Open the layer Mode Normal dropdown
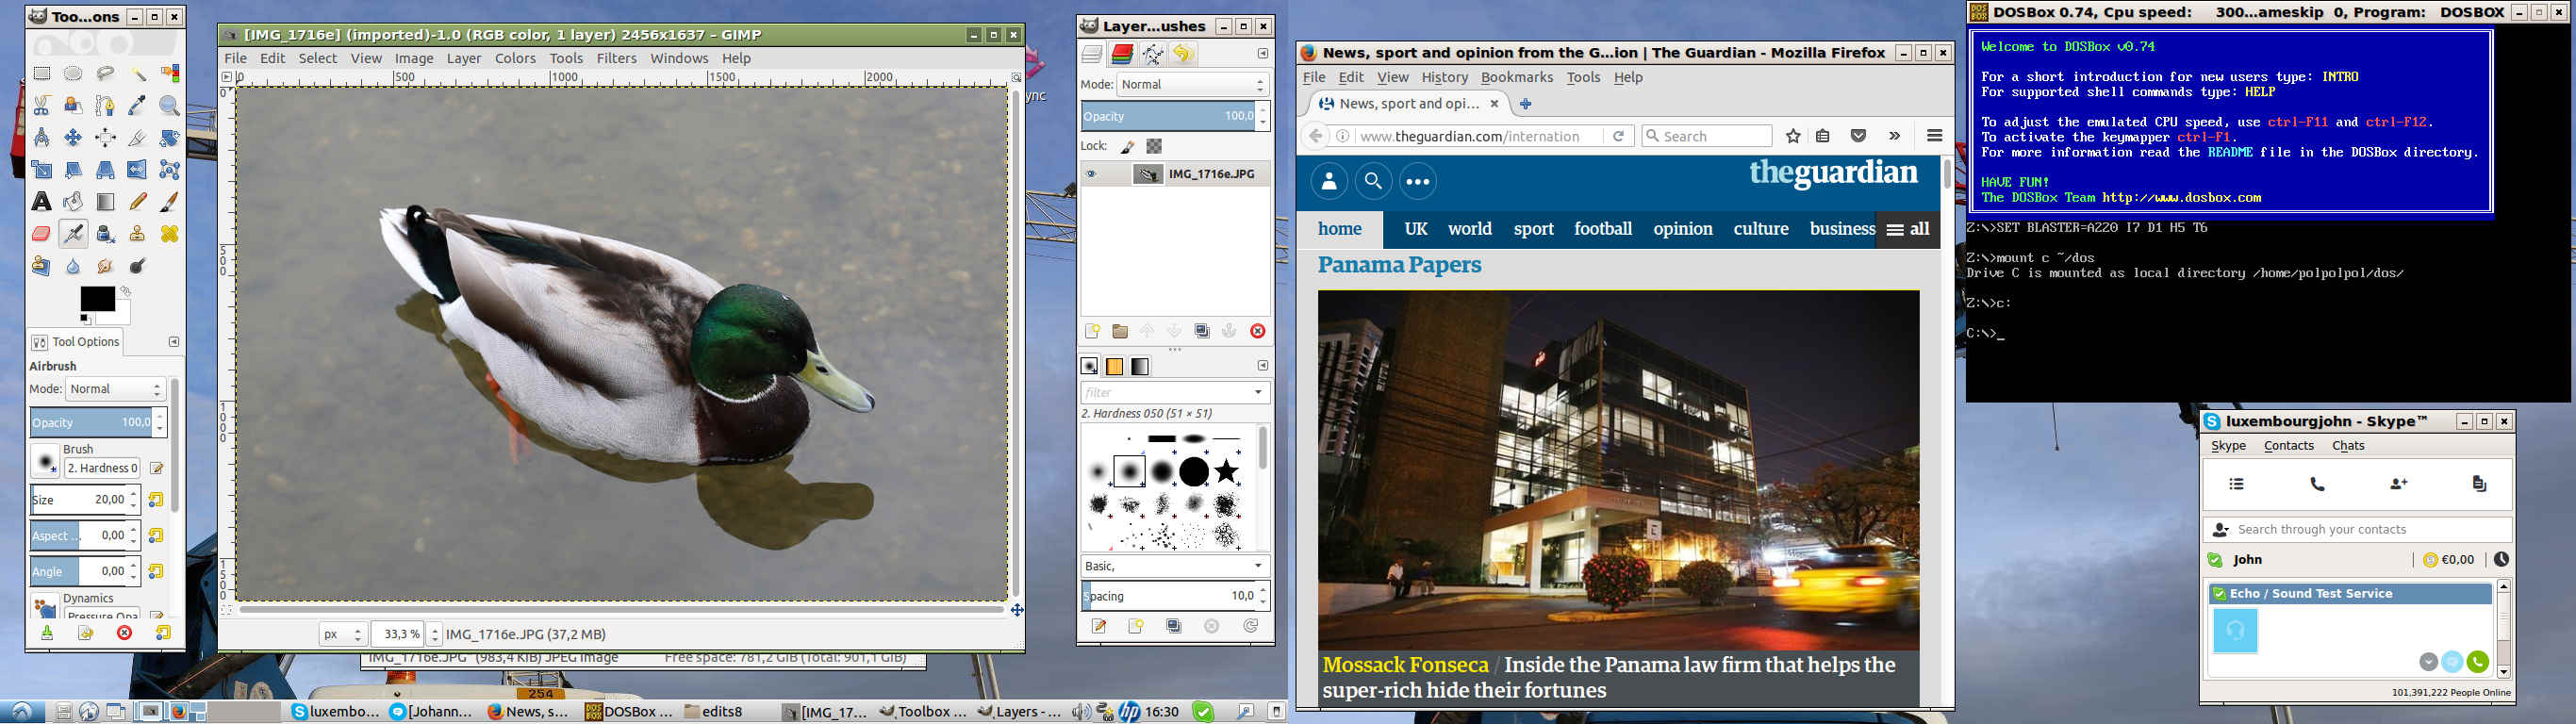The width and height of the screenshot is (2576, 724). pos(1192,85)
